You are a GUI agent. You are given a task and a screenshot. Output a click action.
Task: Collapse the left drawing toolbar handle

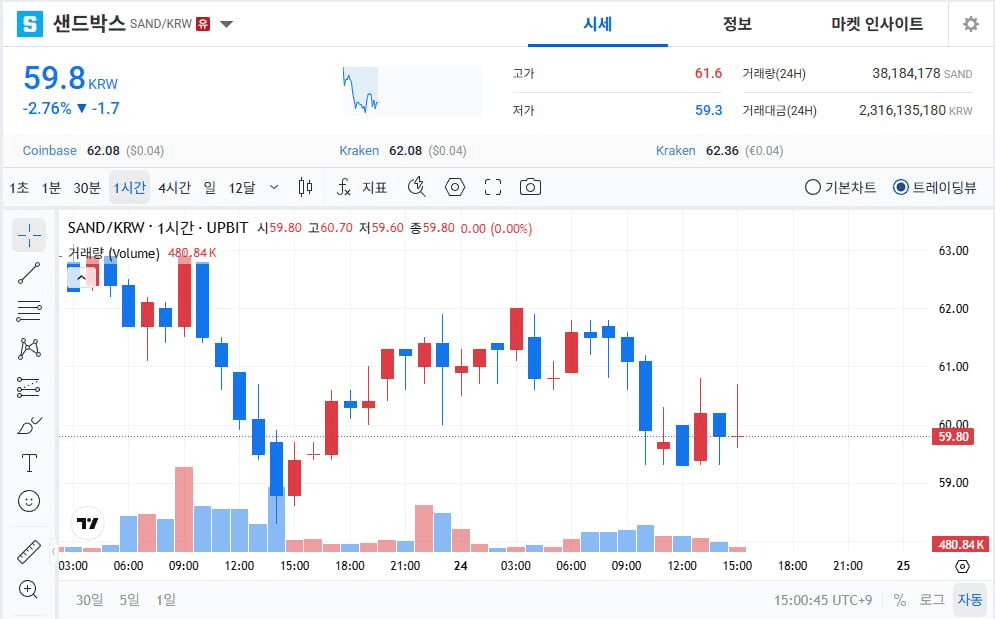tap(54, 550)
